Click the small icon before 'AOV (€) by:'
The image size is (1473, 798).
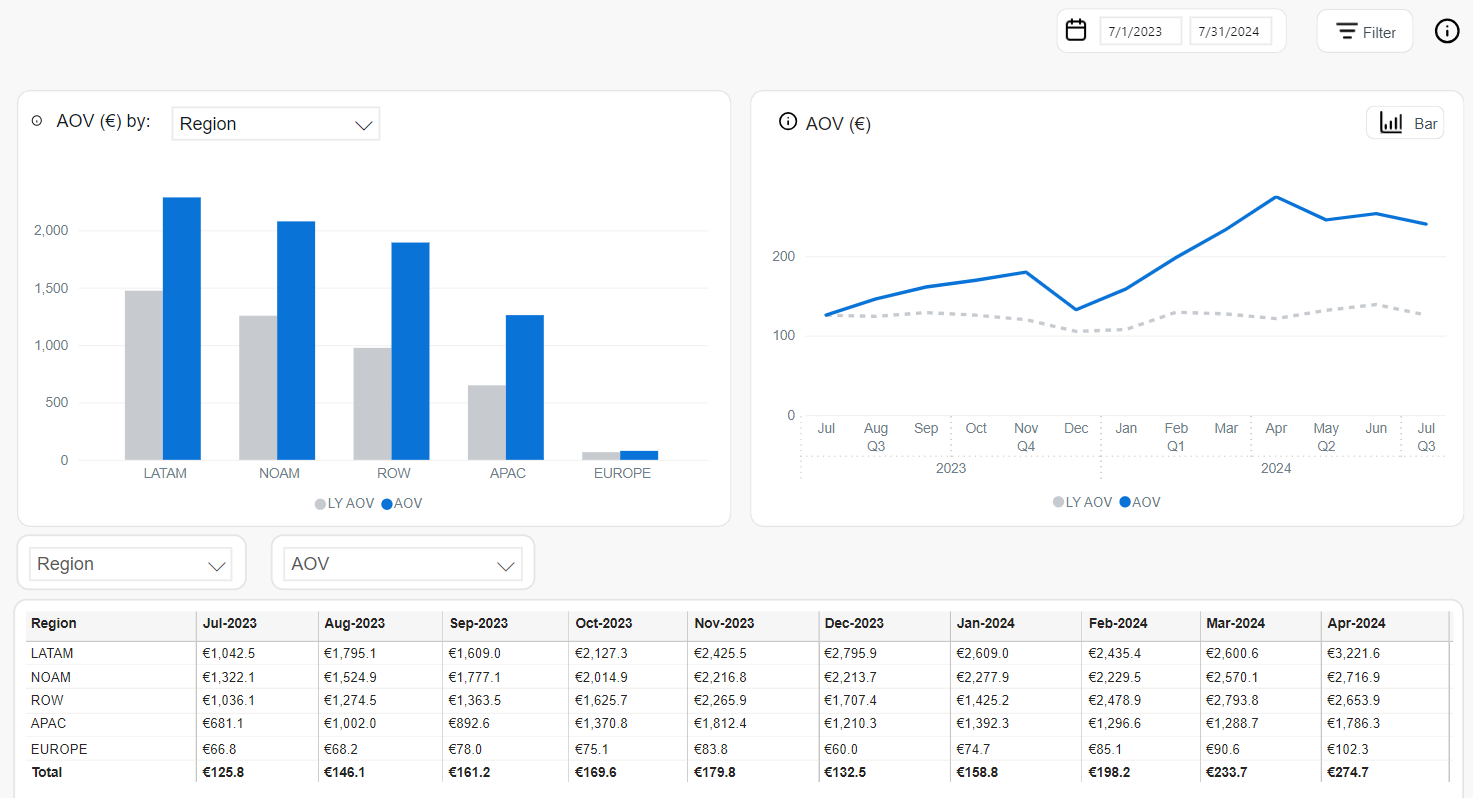[x=37, y=120]
